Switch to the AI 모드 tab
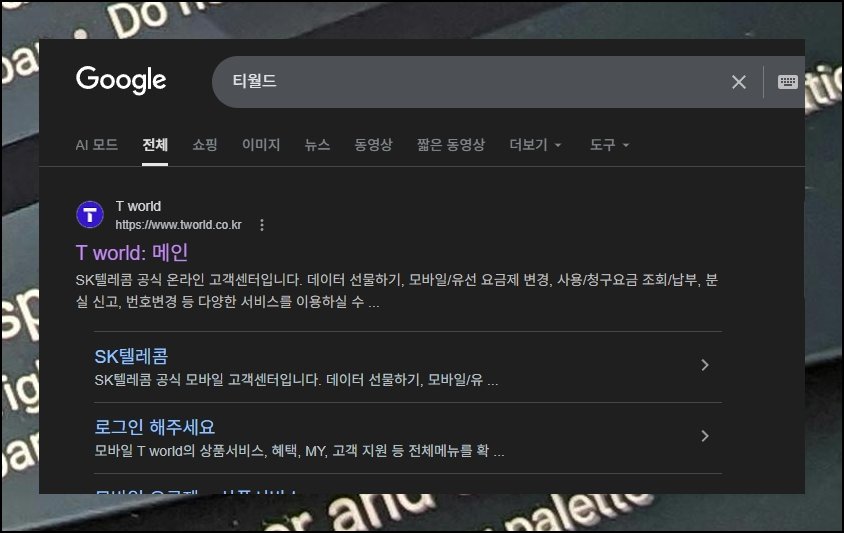This screenshot has height=533, width=844. [x=96, y=145]
